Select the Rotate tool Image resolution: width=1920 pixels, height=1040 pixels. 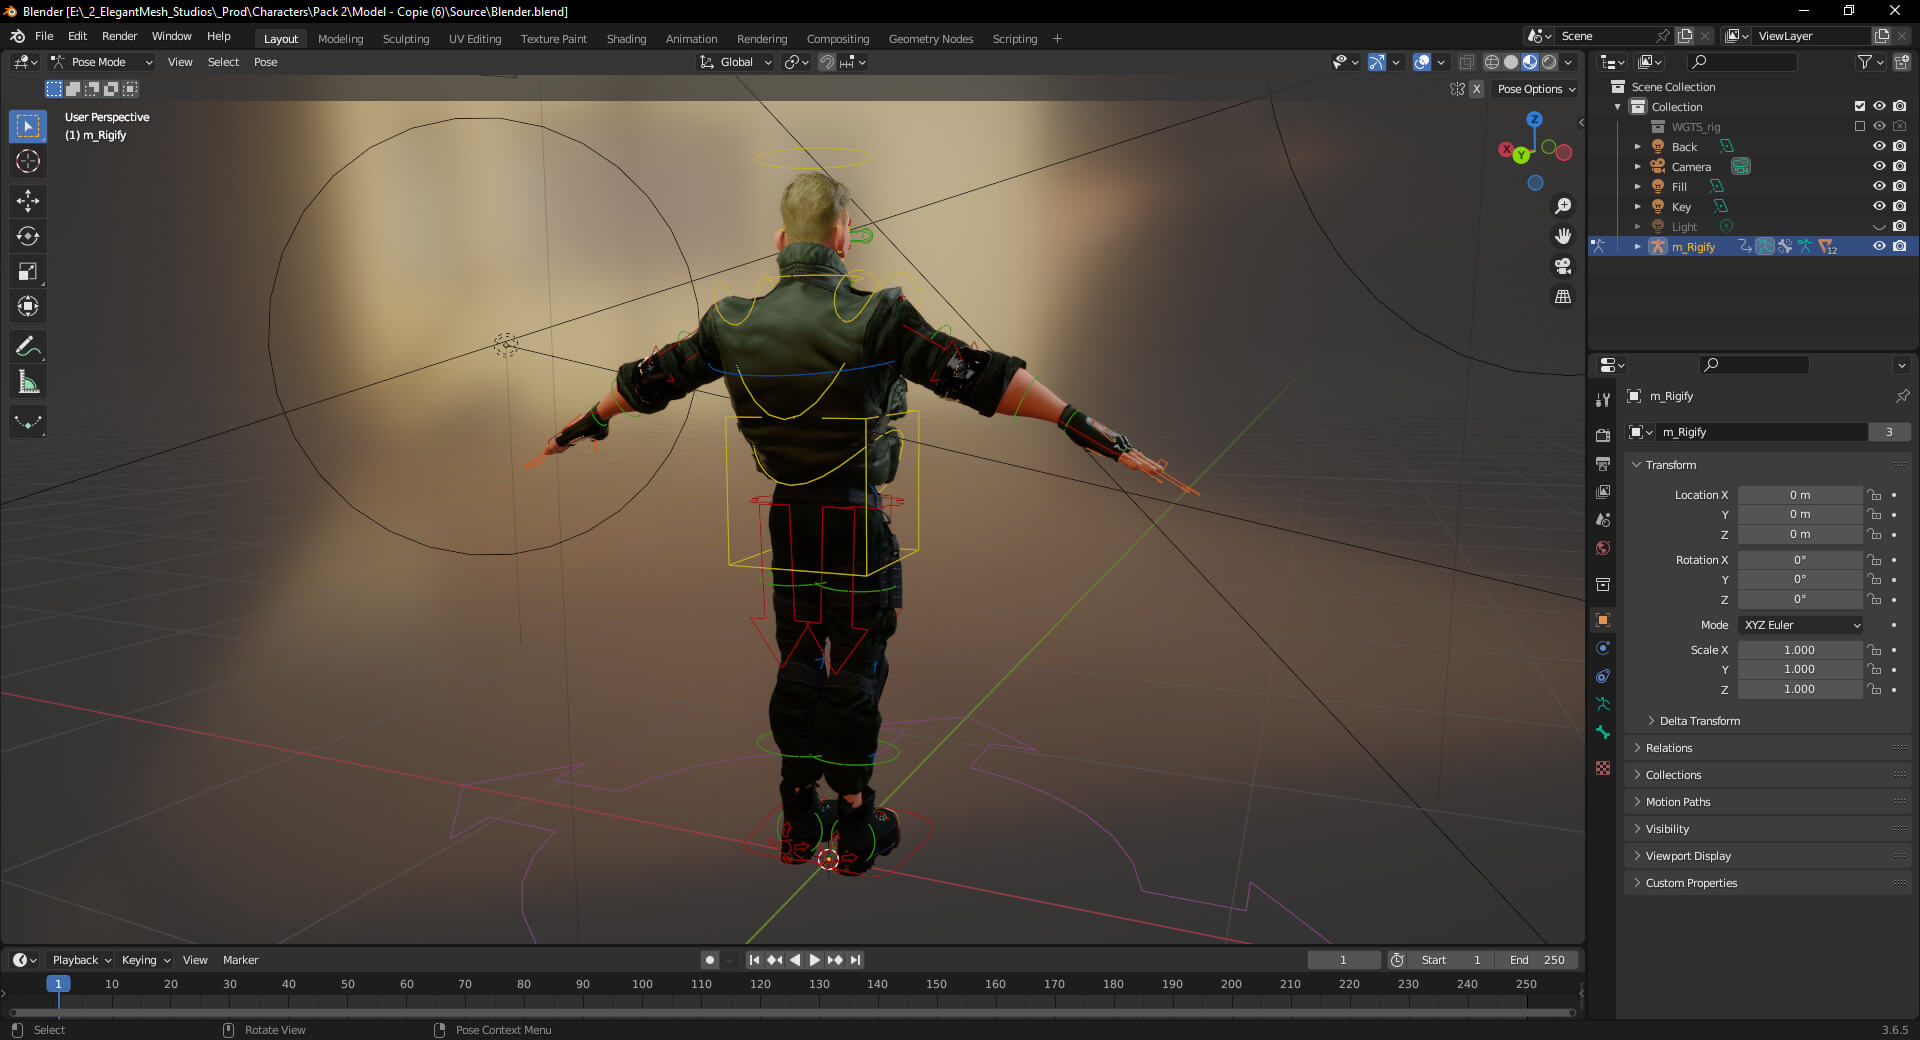tap(28, 236)
